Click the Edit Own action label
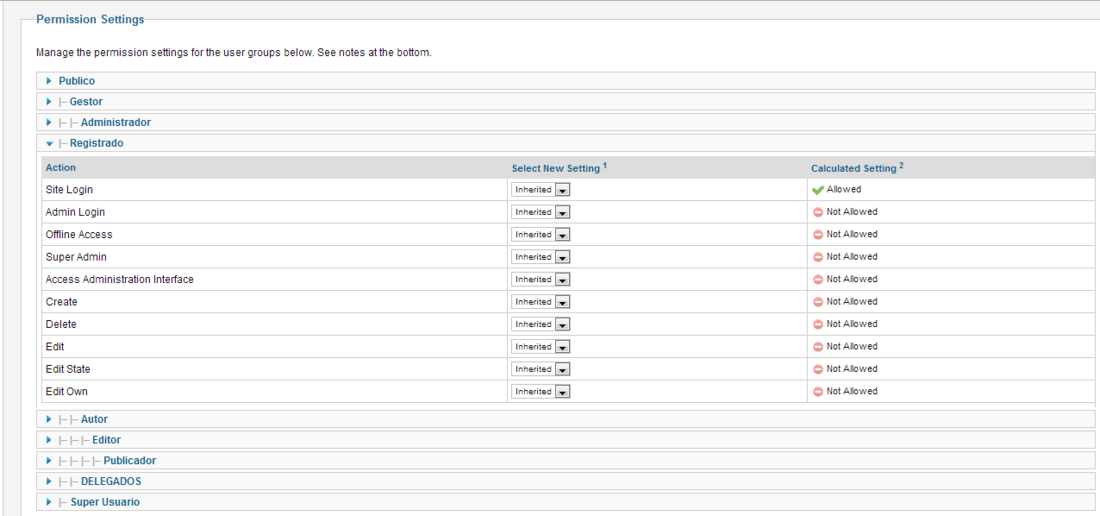The image size is (1100, 516). [67, 392]
